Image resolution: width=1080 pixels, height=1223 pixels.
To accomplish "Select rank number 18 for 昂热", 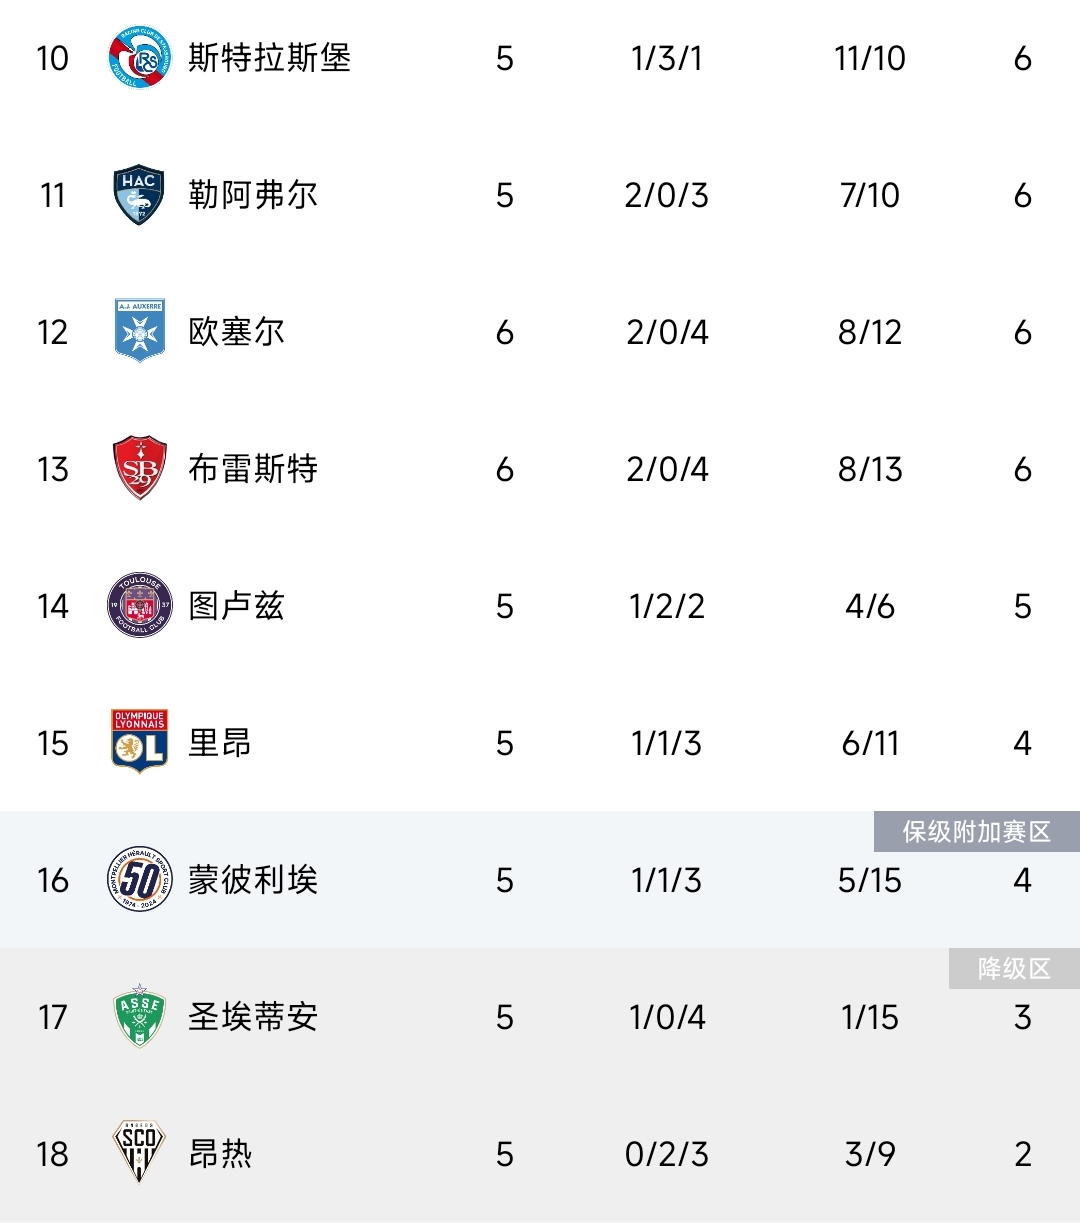I will point(53,1154).
